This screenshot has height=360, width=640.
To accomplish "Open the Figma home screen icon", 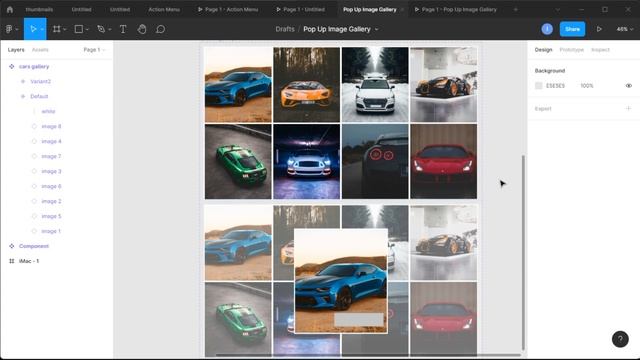I will (x=10, y=9).
